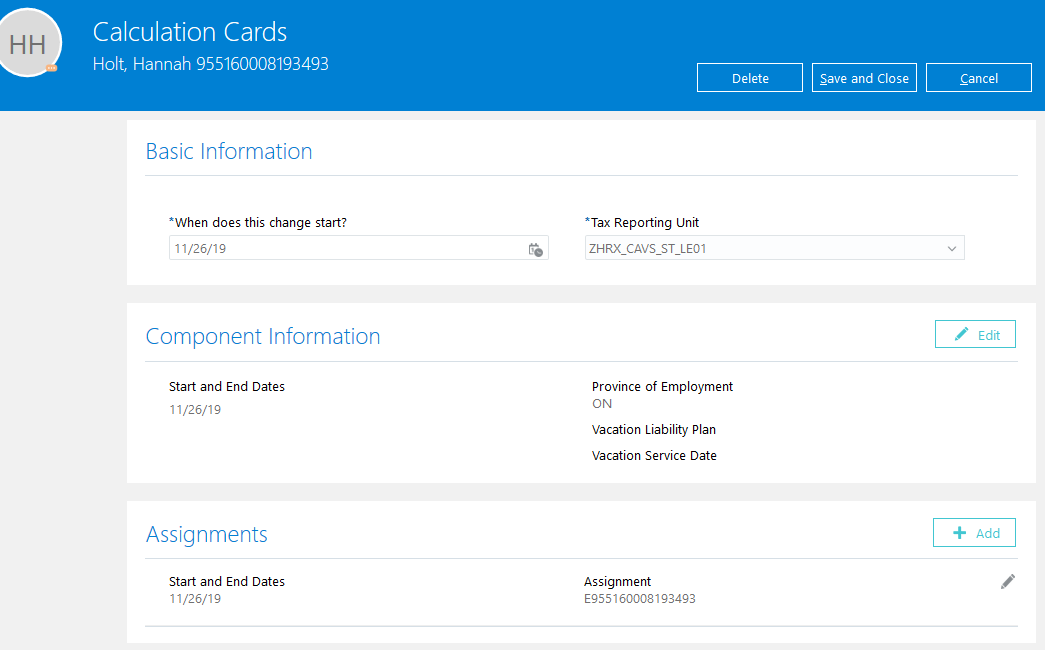Click the Delete button

tap(749, 78)
